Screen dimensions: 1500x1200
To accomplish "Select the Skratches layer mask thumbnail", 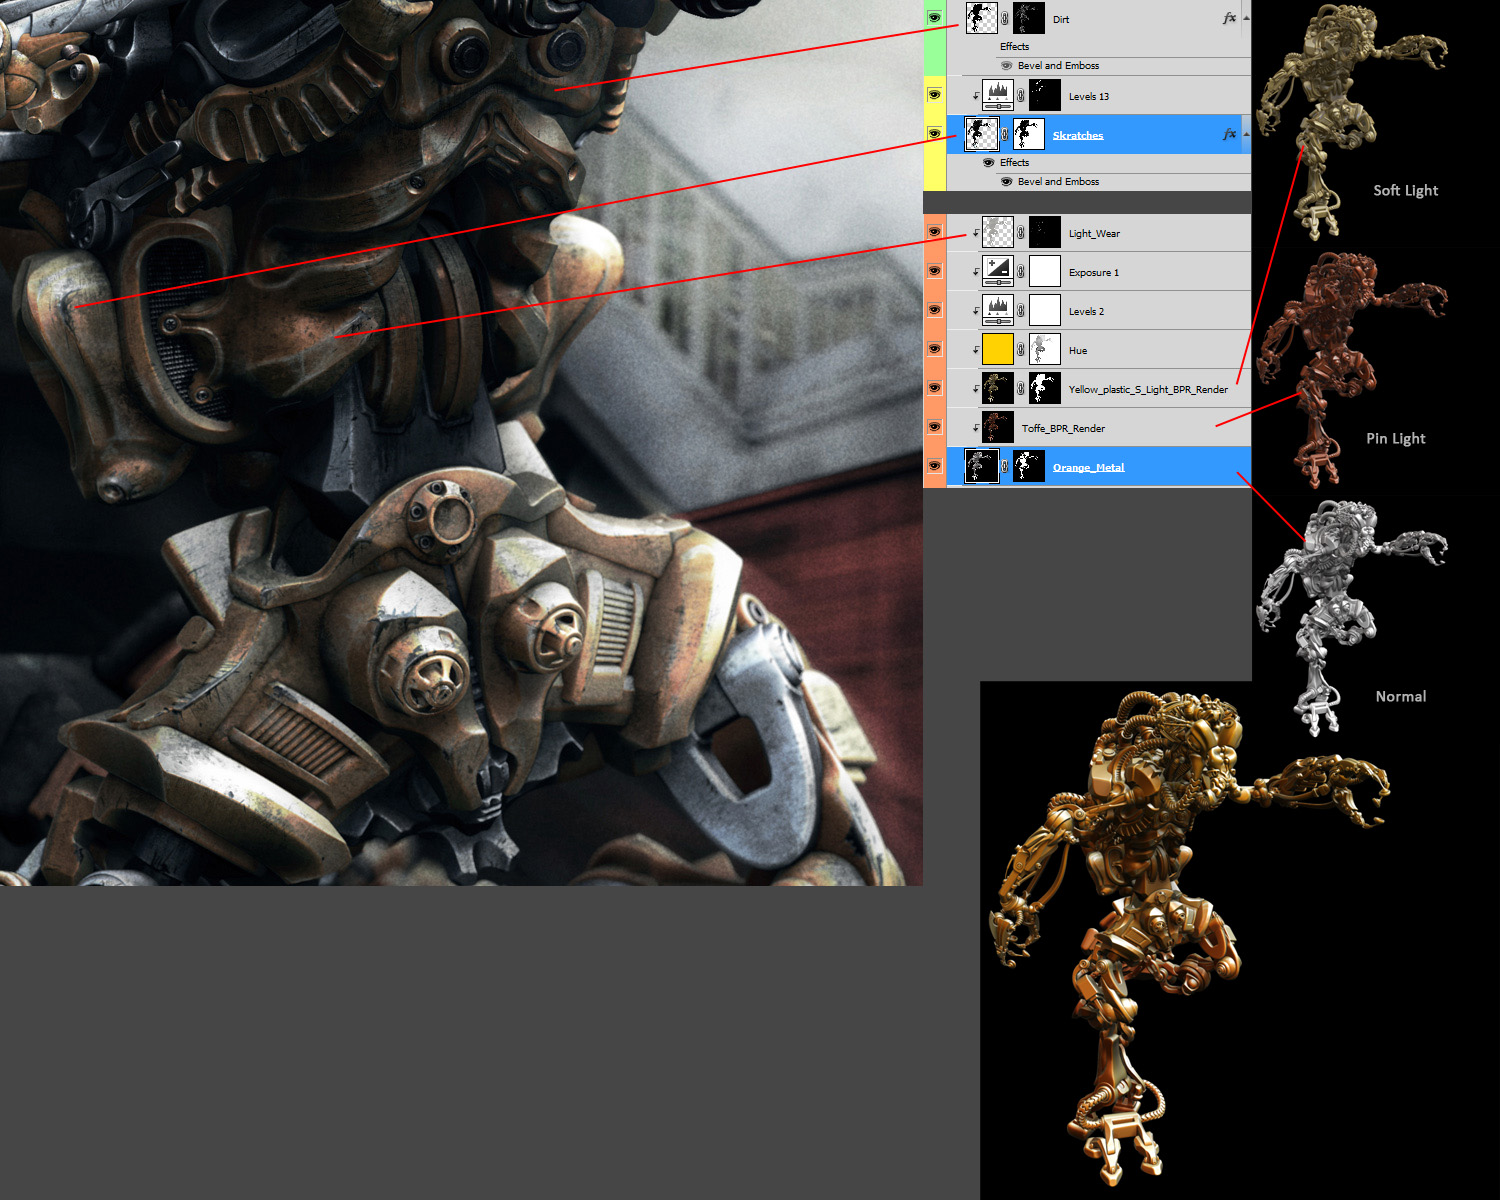I will [x=1029, y=134].
